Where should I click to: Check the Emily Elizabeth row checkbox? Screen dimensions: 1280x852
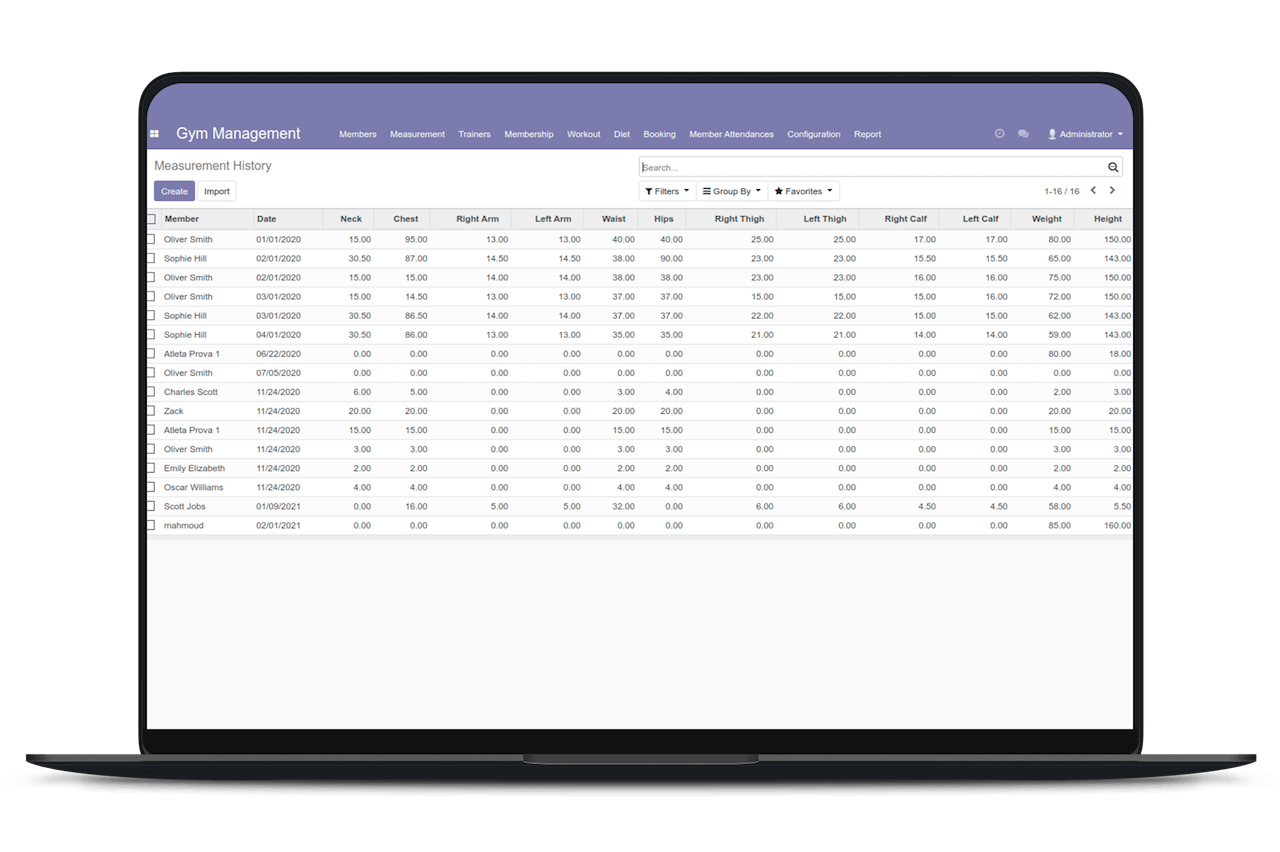click(151, 468)
